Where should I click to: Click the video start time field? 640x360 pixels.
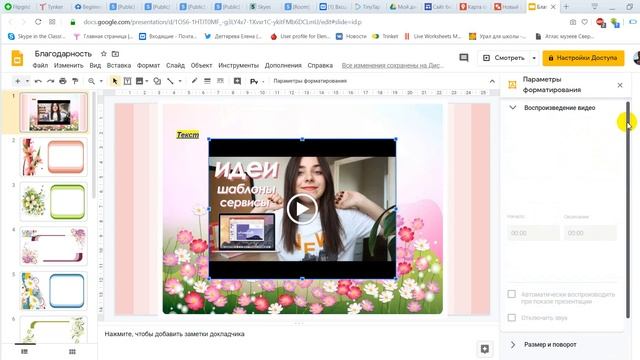533,233
